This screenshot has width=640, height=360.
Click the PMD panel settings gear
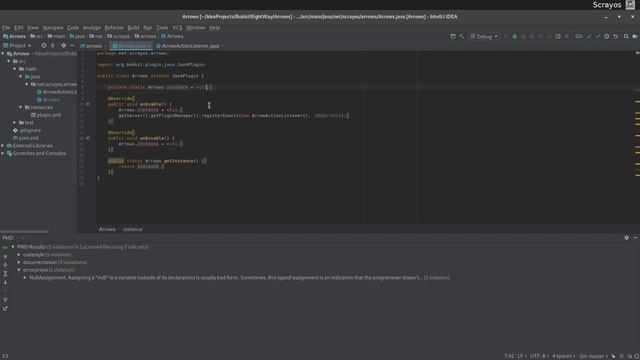627,238
